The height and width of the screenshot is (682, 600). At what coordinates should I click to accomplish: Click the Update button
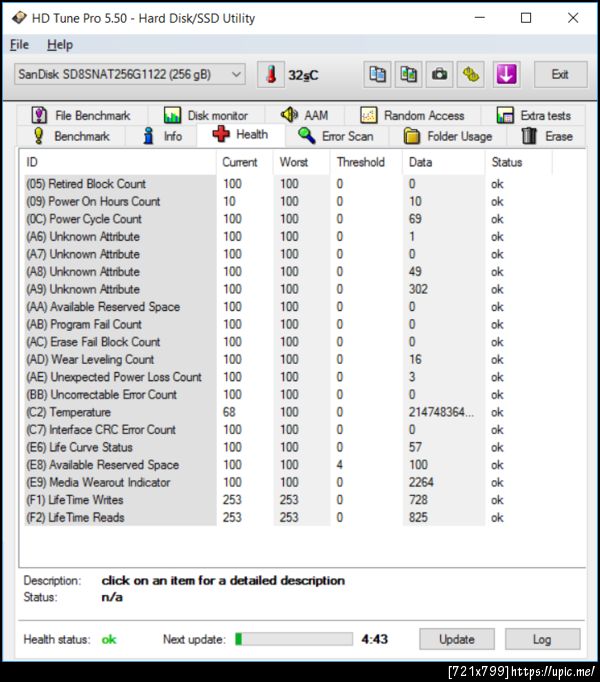tap(457, 639)
